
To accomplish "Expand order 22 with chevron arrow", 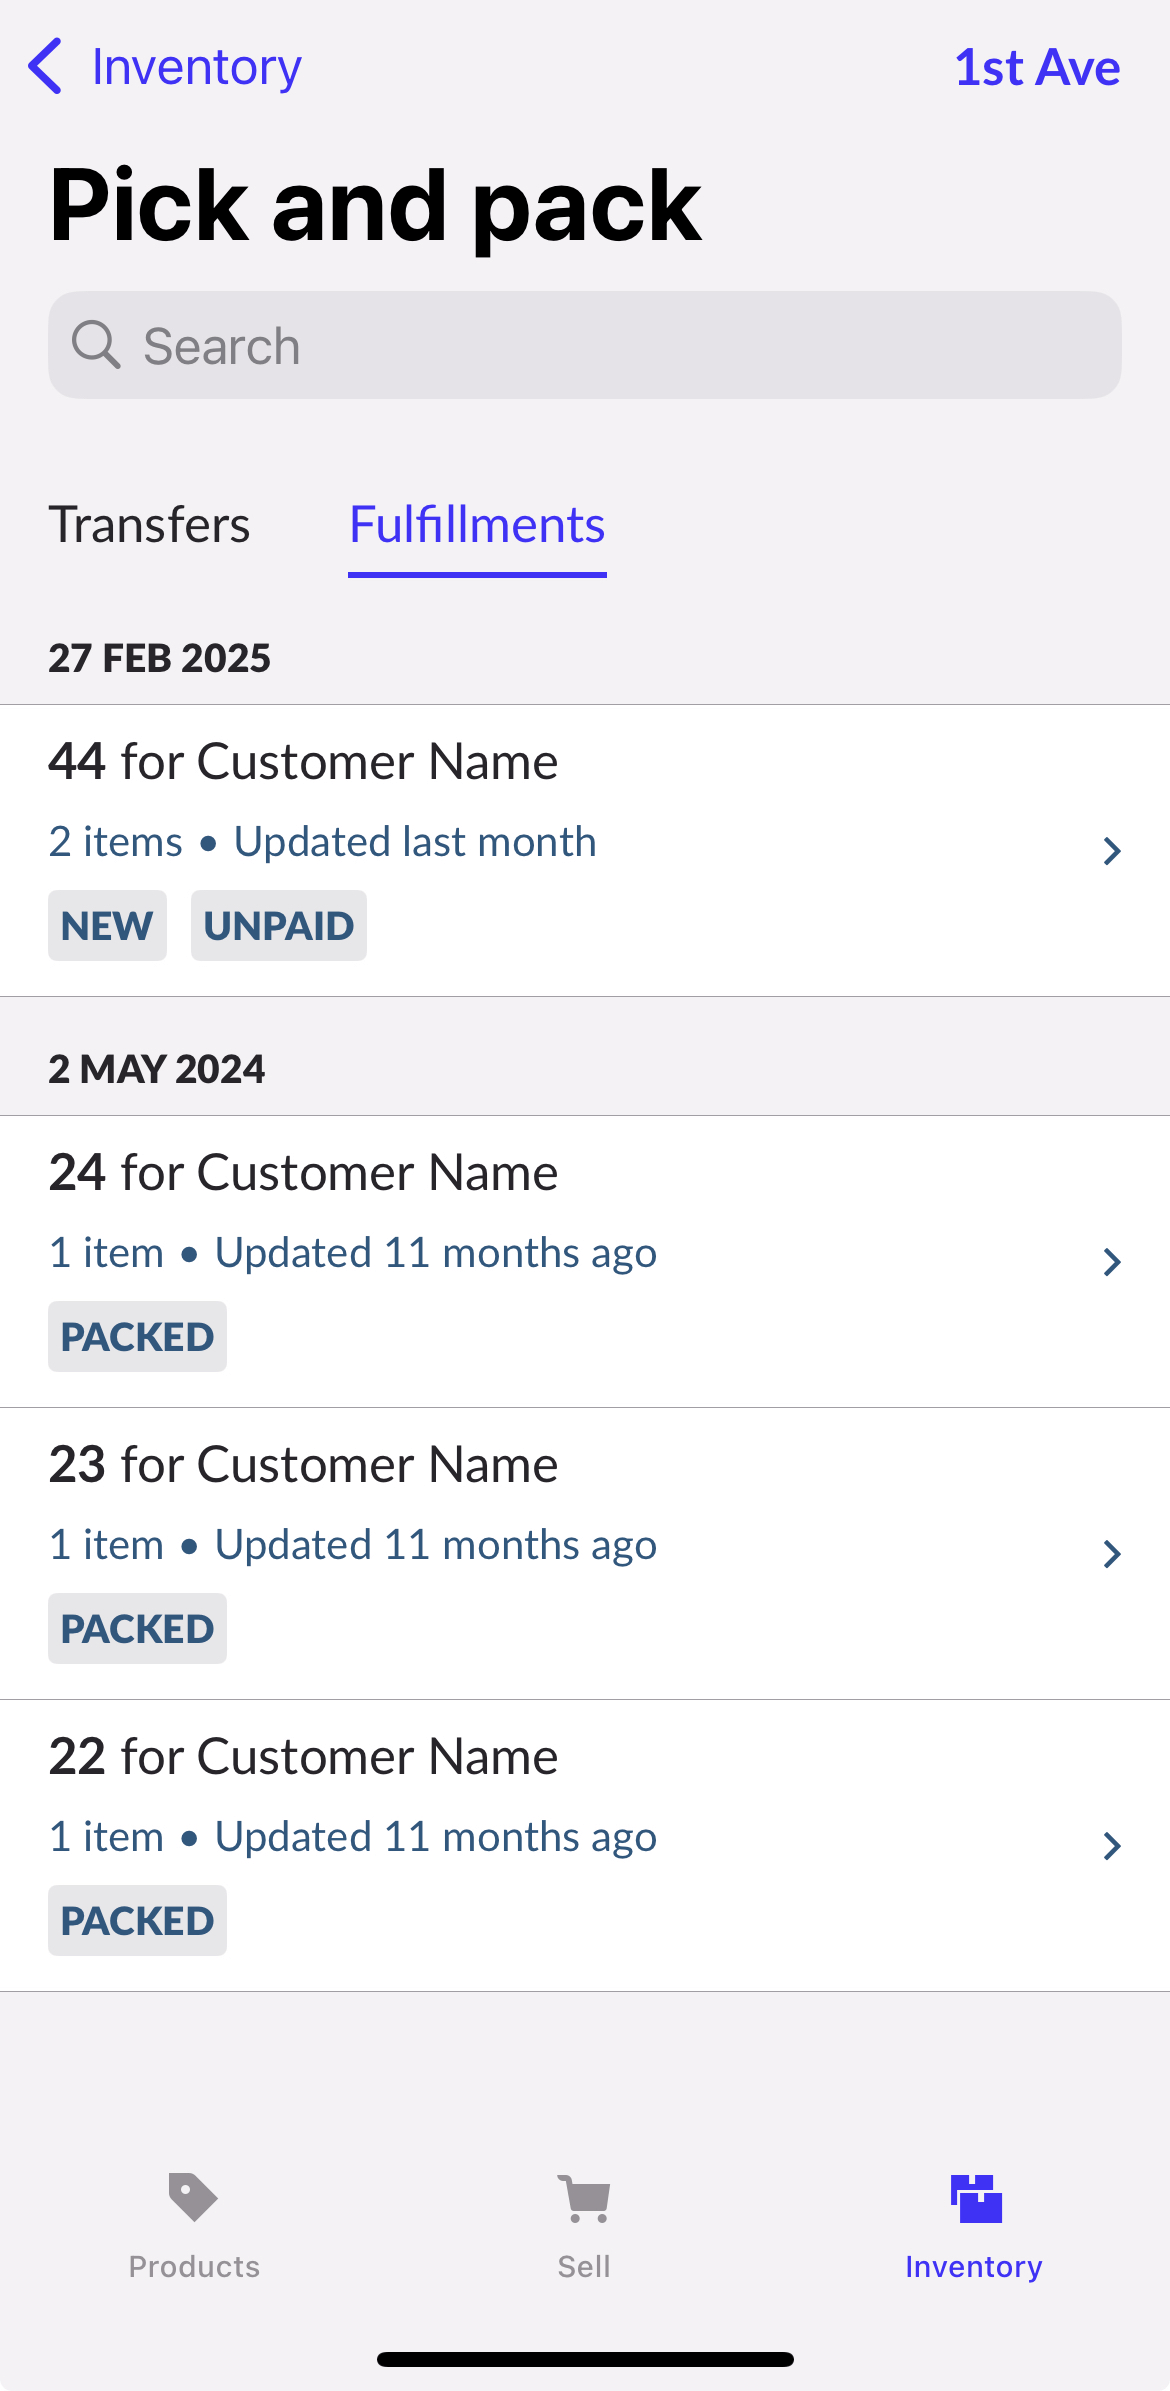I will point(1111,1846).
